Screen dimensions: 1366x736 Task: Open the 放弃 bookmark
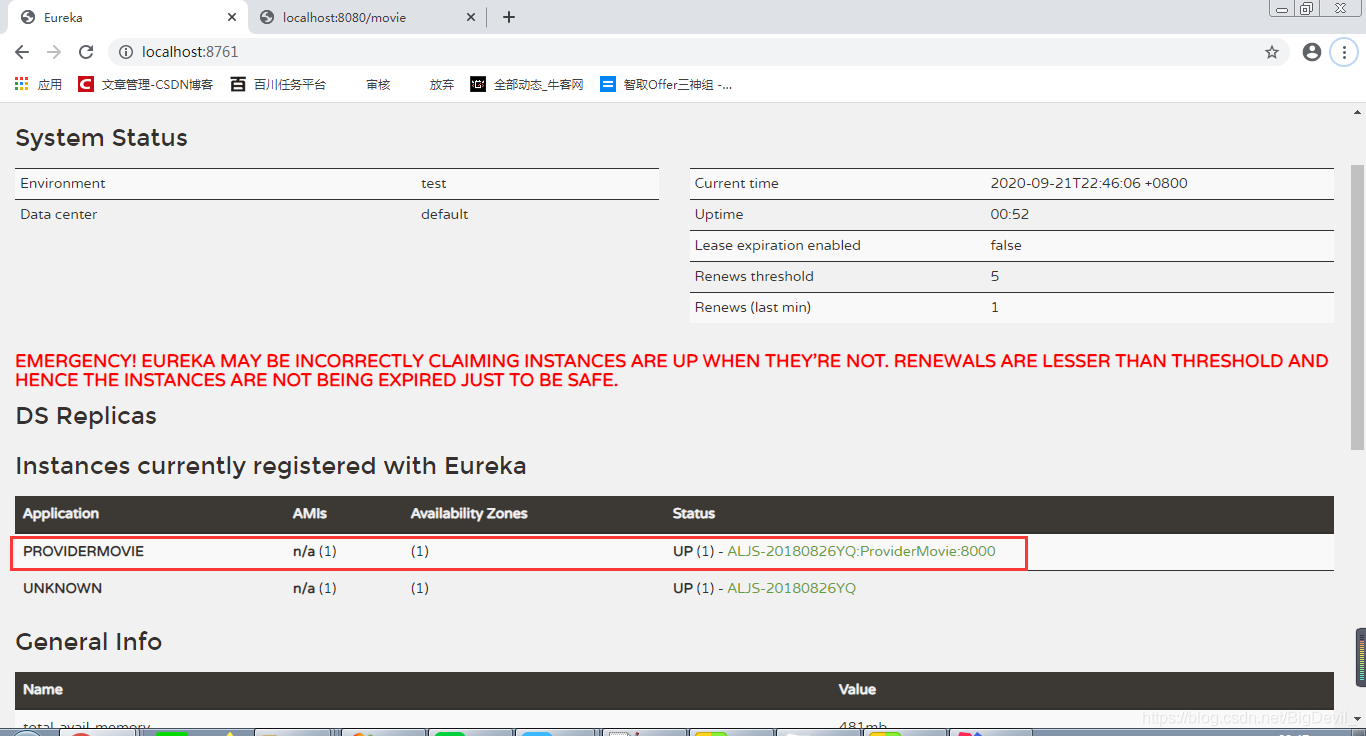tap(442, 85)
